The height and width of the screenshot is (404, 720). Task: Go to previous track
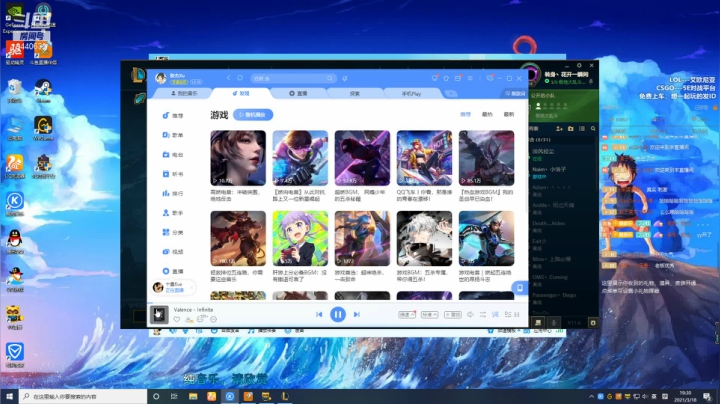(x=319, y=314)
